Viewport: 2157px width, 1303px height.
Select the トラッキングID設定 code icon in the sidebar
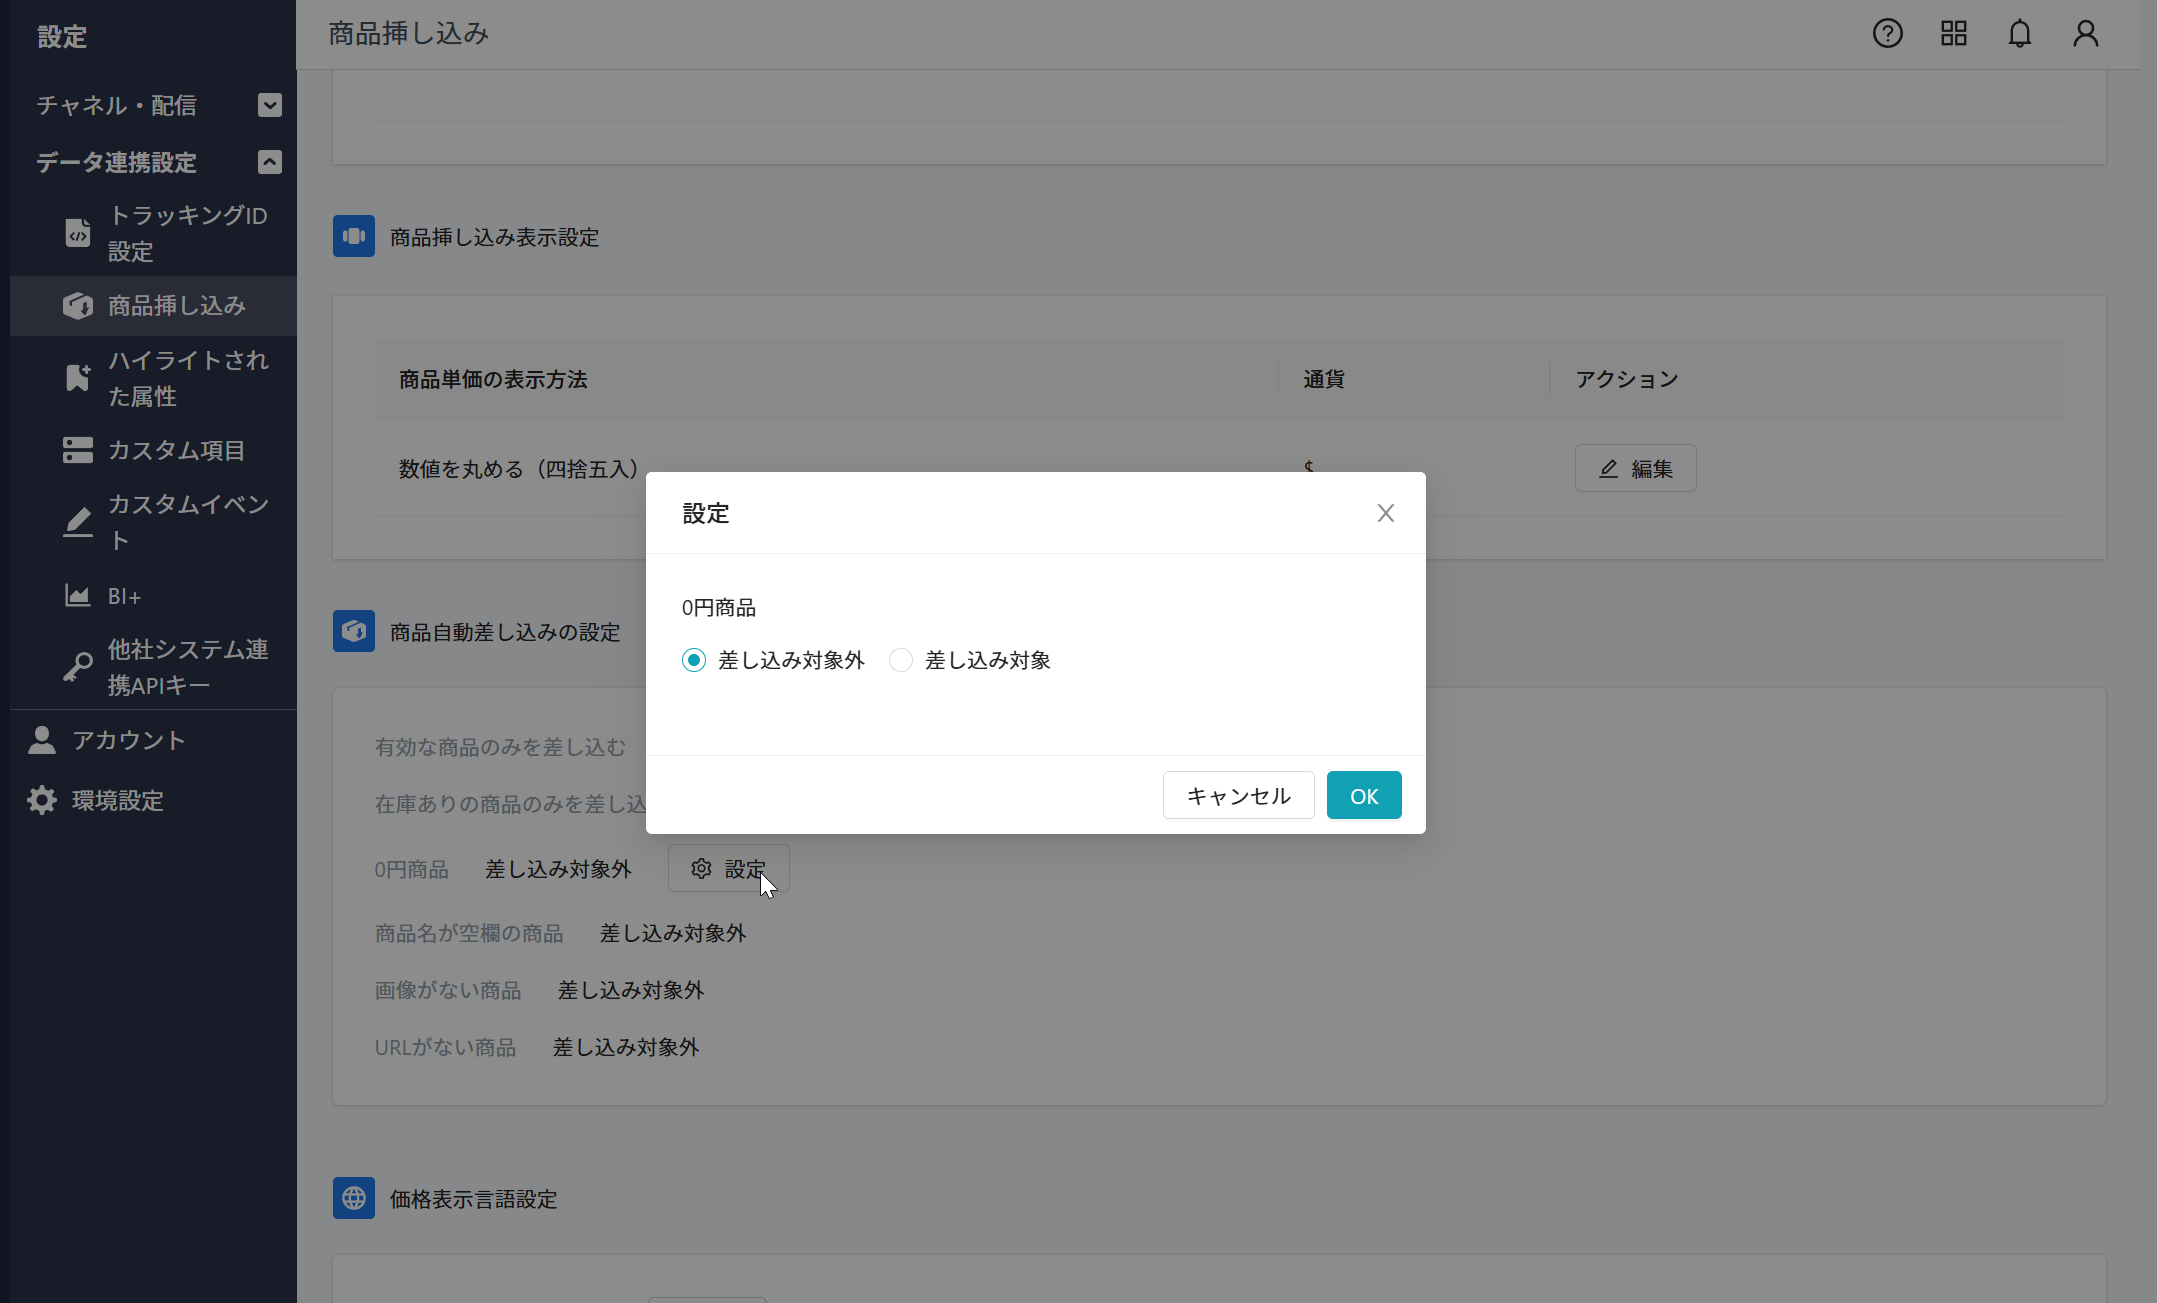(x=78, y=234)
